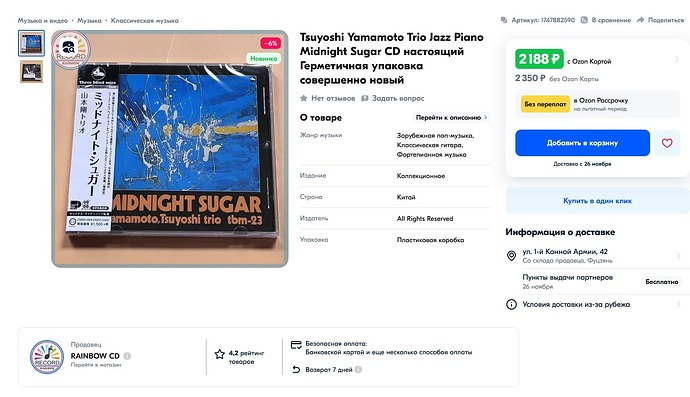The height and width of the screenshot is (397, 690).
Task: Add item with Добавить в корзину button
Action: 582,143
